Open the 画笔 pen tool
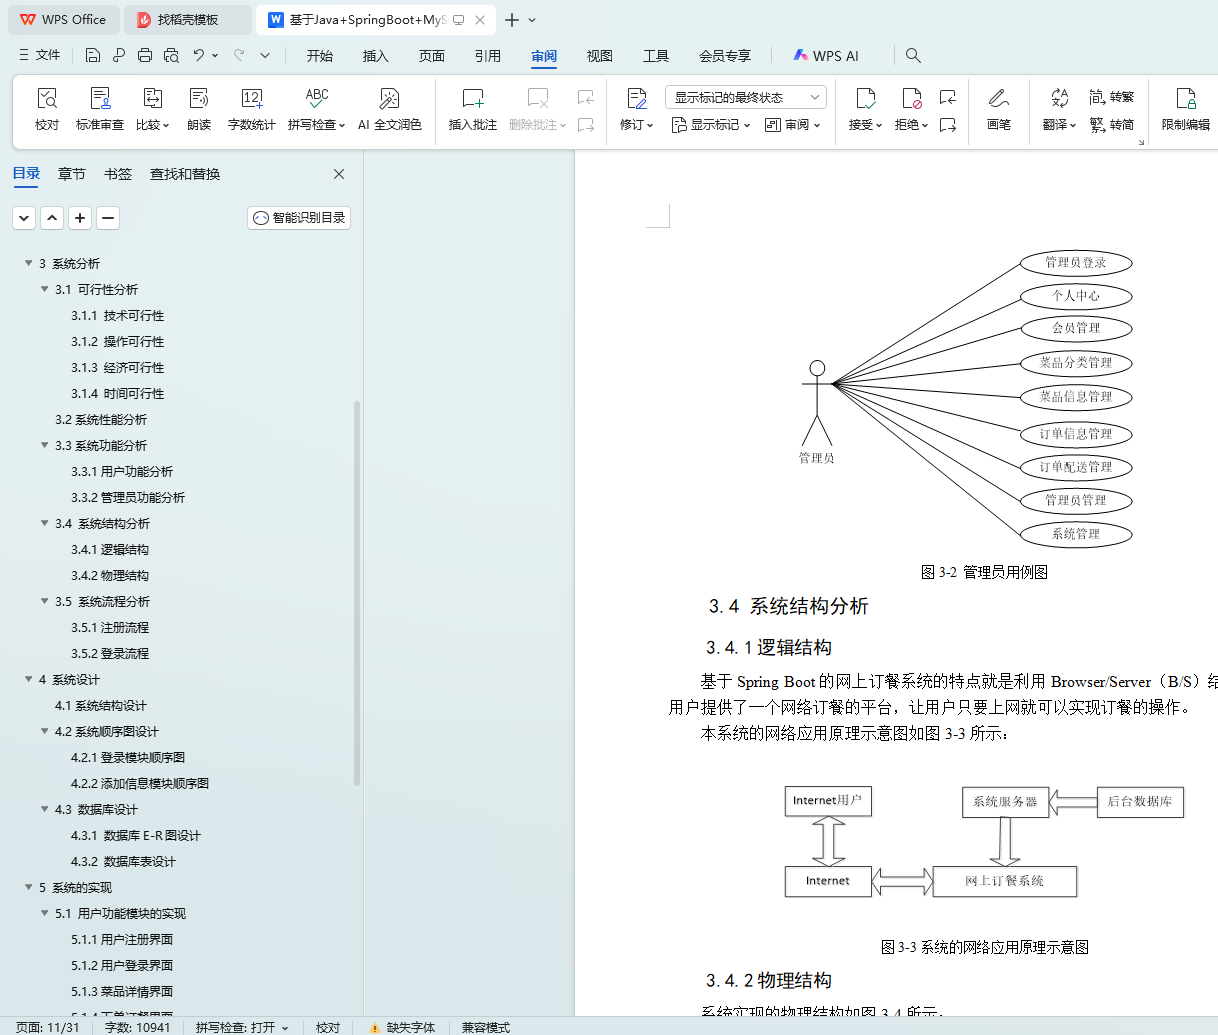1218x1035 pixels. click(999, 109)
